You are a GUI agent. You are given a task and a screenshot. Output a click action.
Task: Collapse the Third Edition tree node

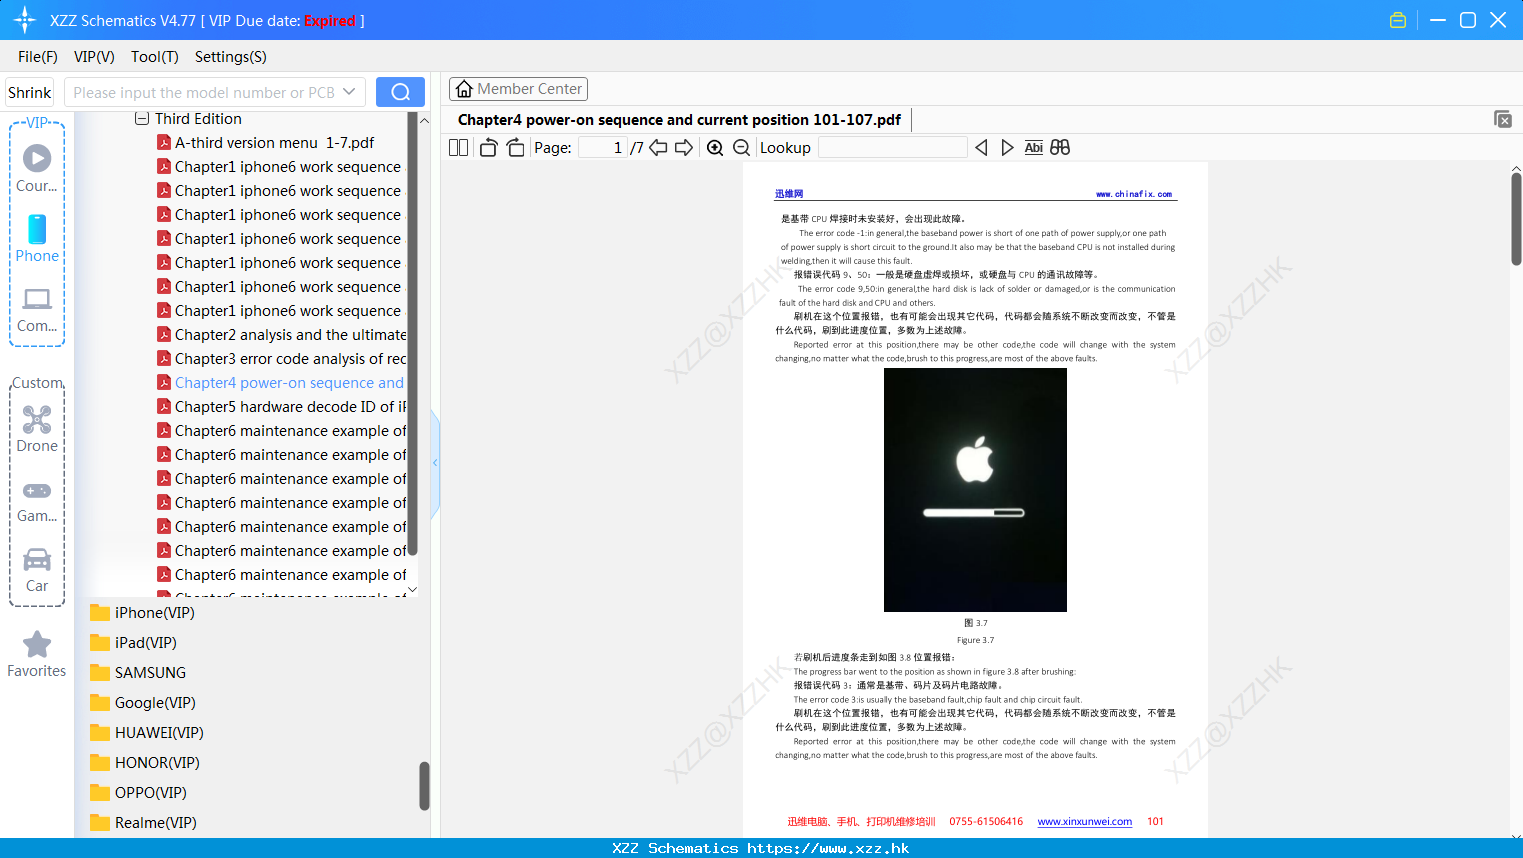[x=142, y=119]
